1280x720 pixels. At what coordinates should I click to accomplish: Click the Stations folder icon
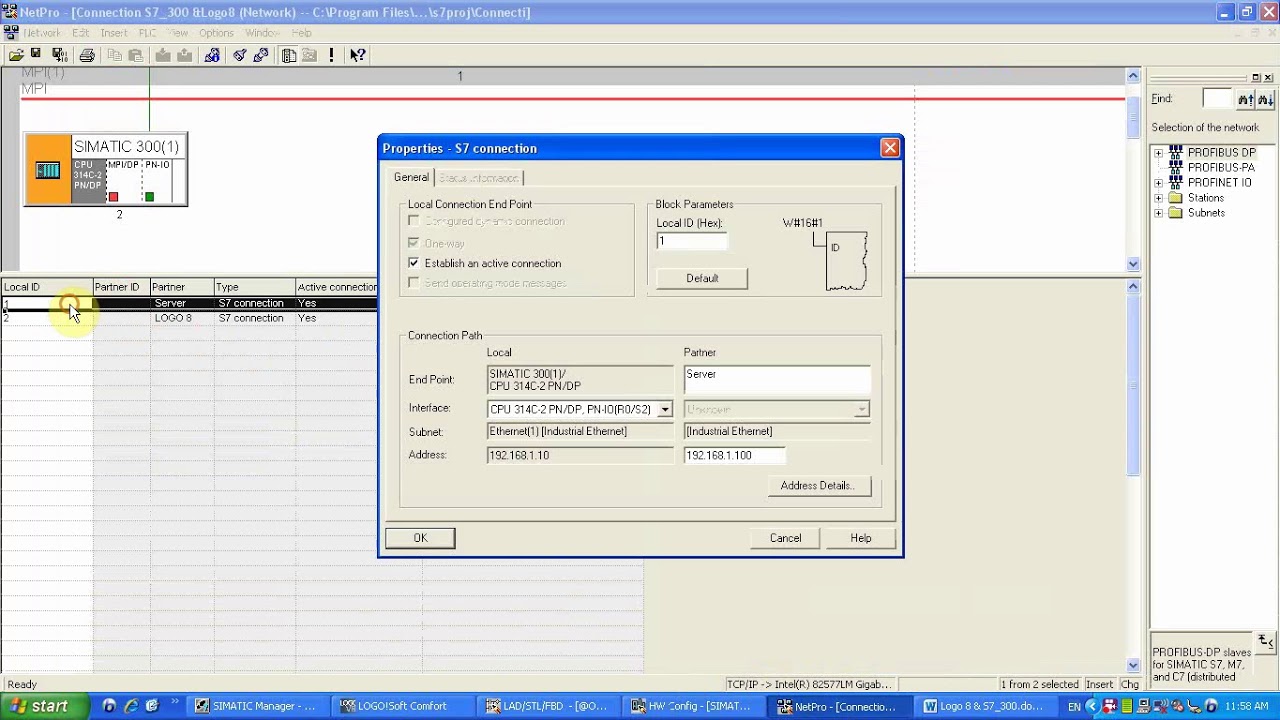1176,198
